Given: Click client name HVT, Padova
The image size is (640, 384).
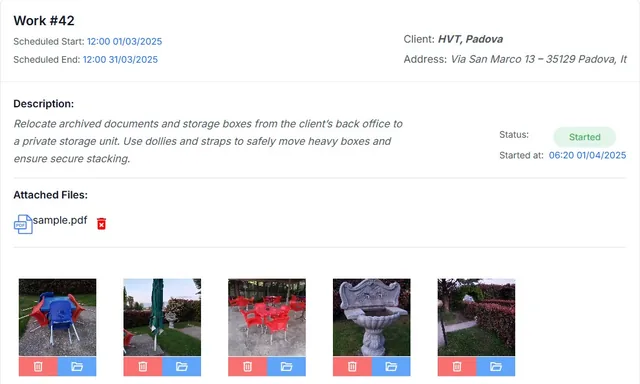Looking at the screenshot, I should tap(470, 39).
